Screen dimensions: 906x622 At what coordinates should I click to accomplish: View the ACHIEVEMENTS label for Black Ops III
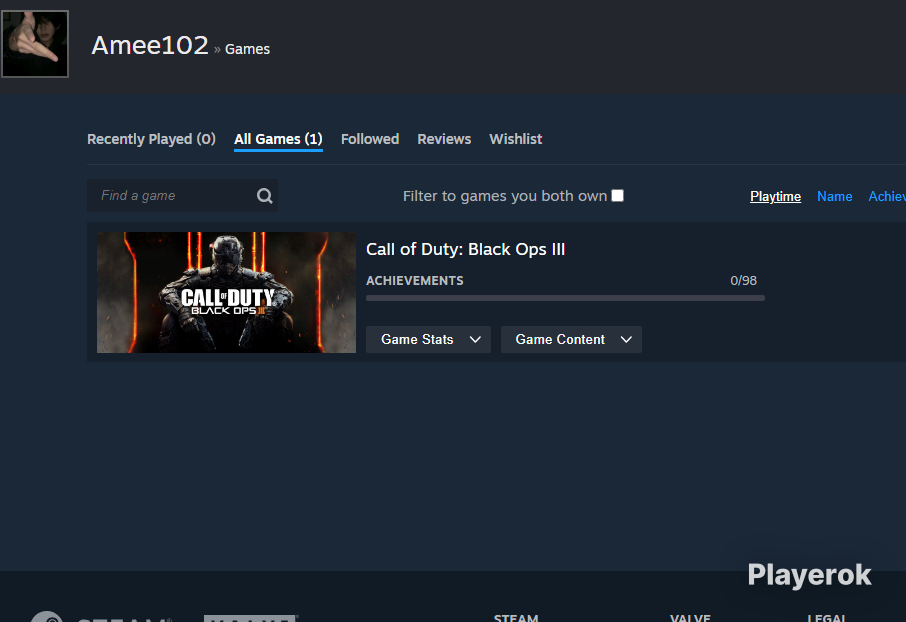pos(415,281)
